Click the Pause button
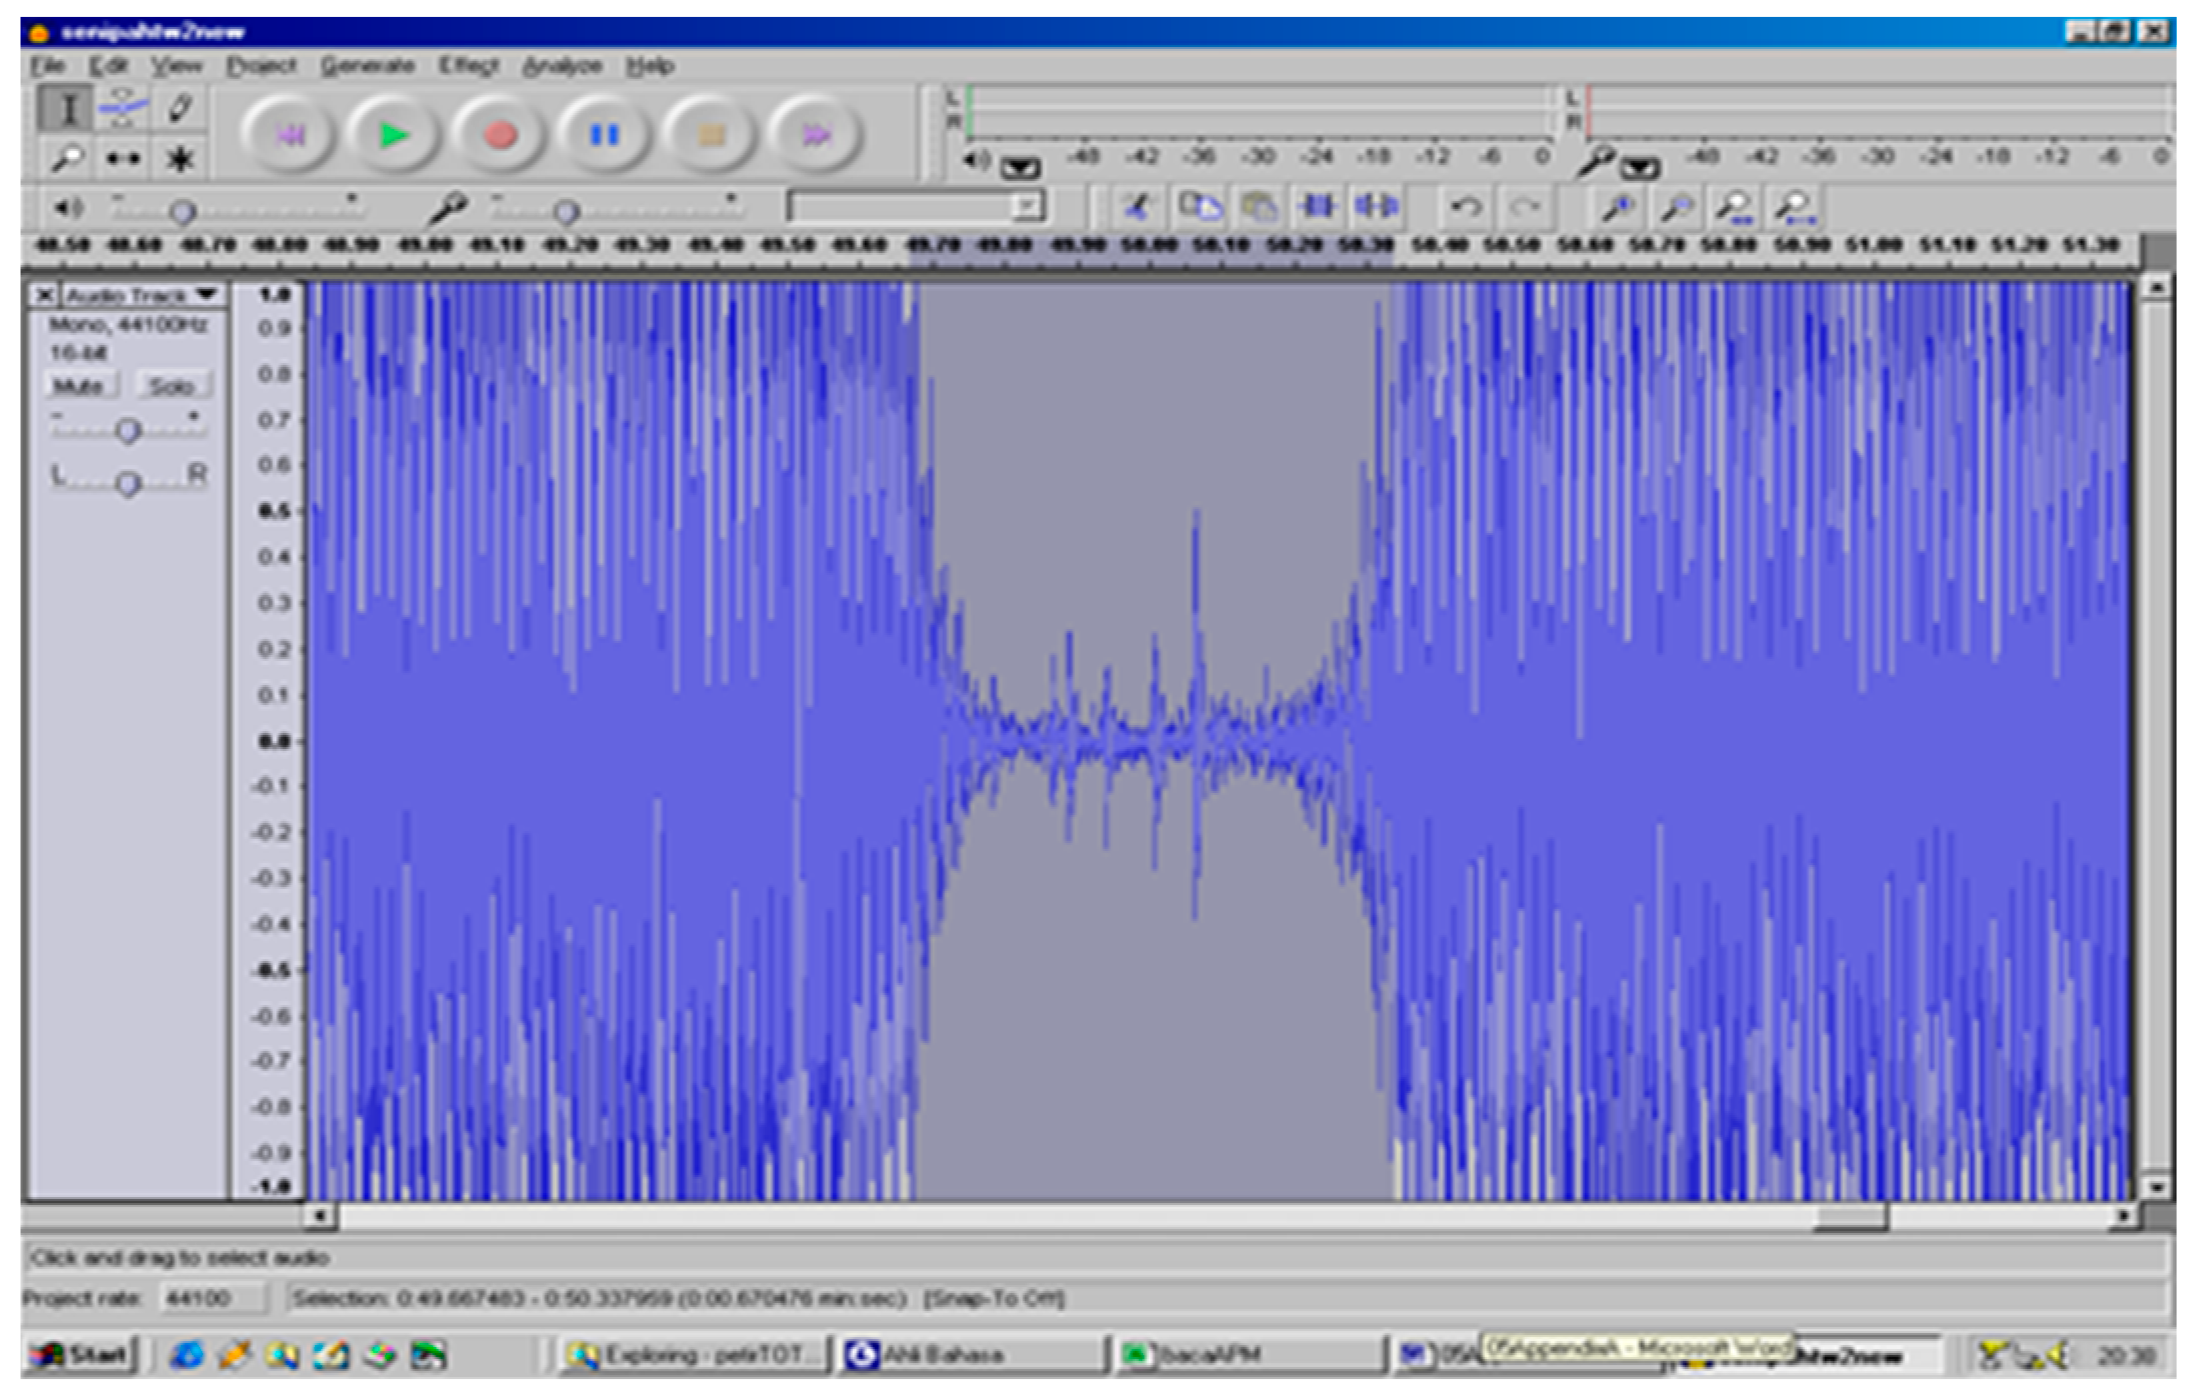Viewport: 2197px width, 1400px height. click(604, 134)
